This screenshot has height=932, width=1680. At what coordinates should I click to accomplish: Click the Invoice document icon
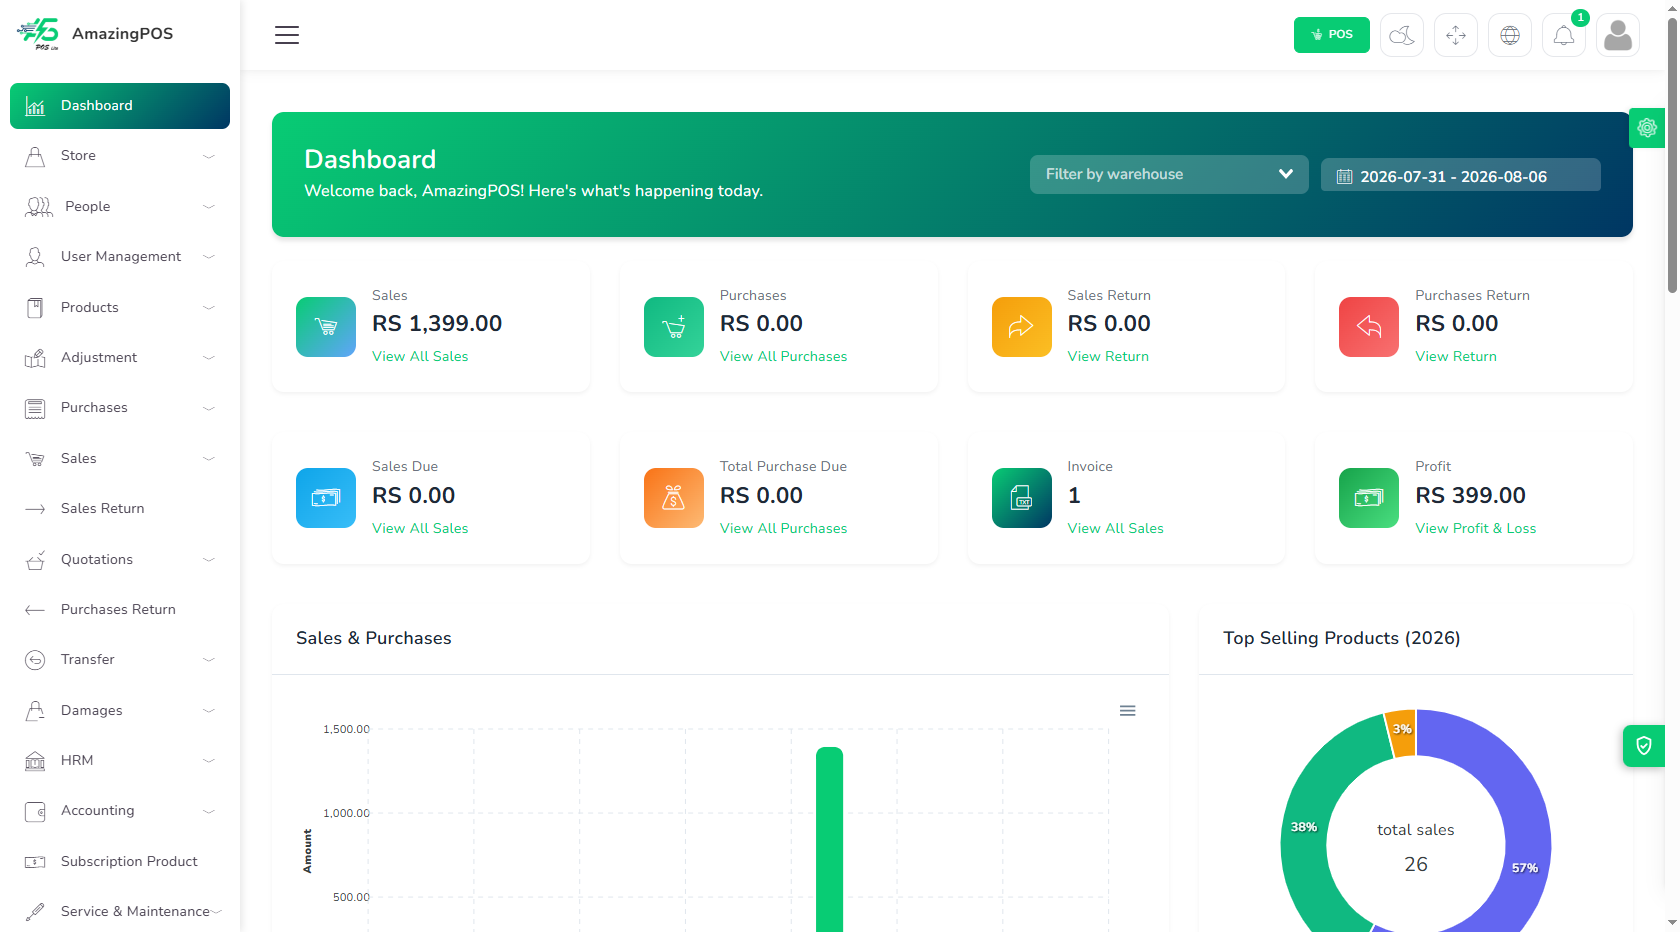[1022, 498]
